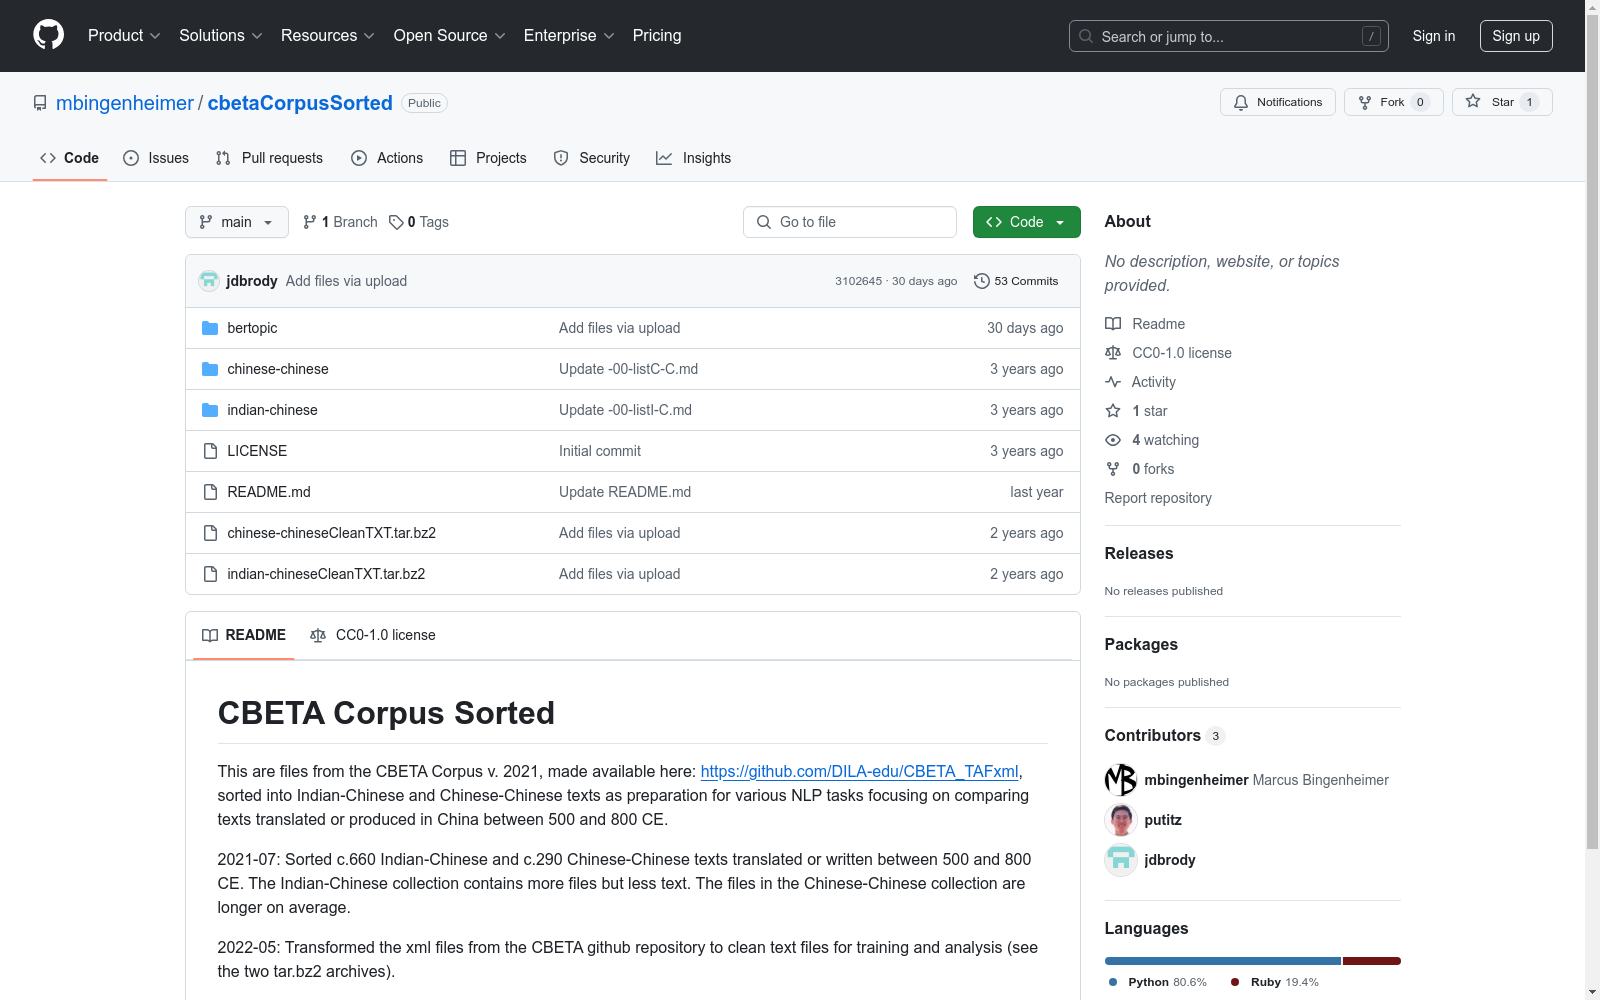This screenshot has height=1000, width=1600.
Task: Click the Search or jump to field
Action: [1229, 36]
